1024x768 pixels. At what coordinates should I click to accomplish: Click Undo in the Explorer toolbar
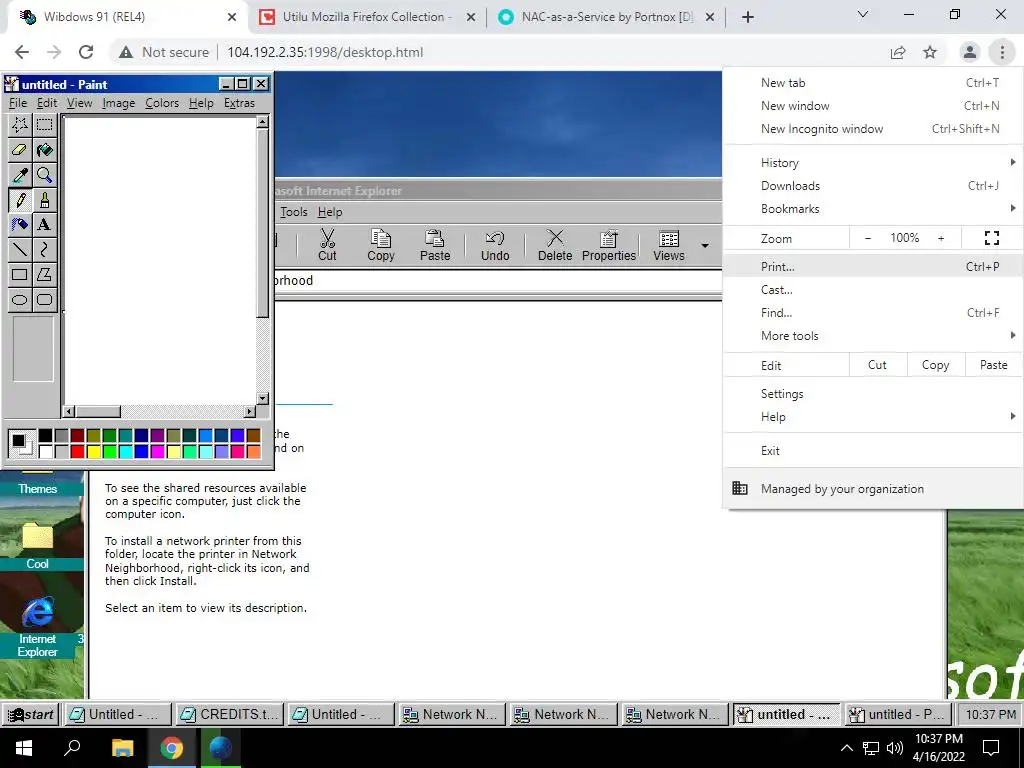click(495, 245)
